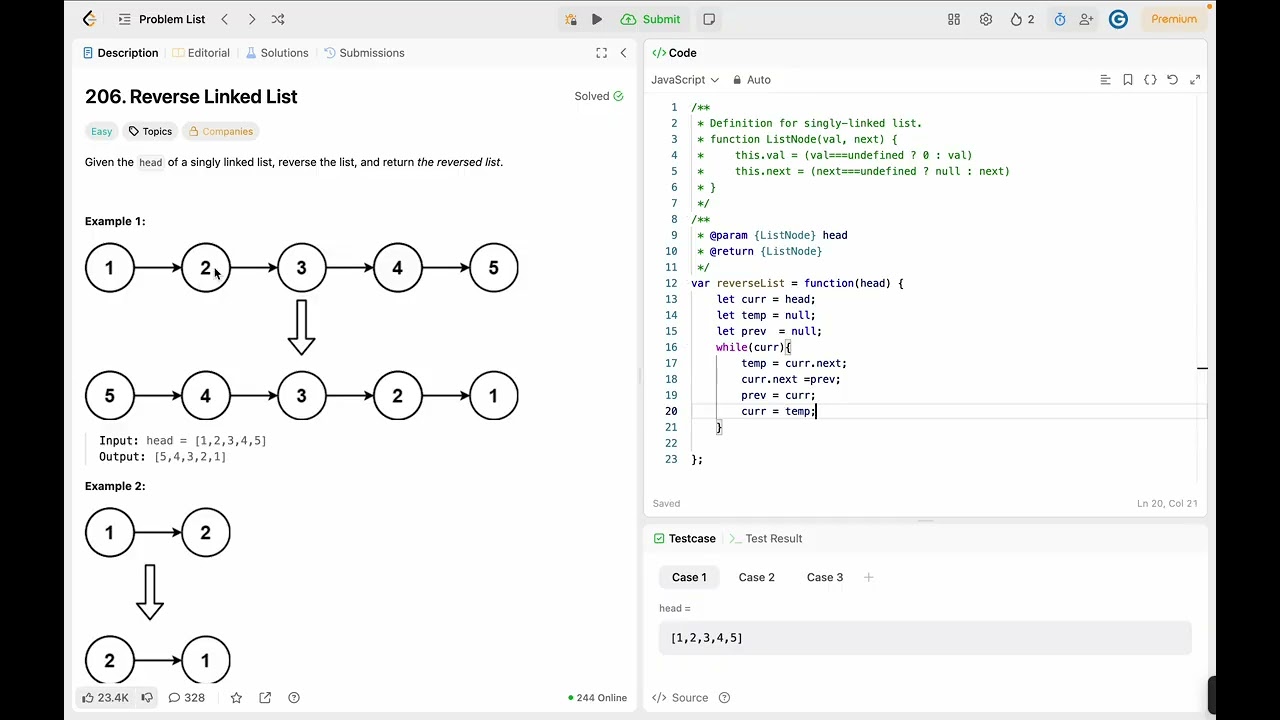Share the problem link icon
The width and height of the screenshot is (1280, 720).
265,698
